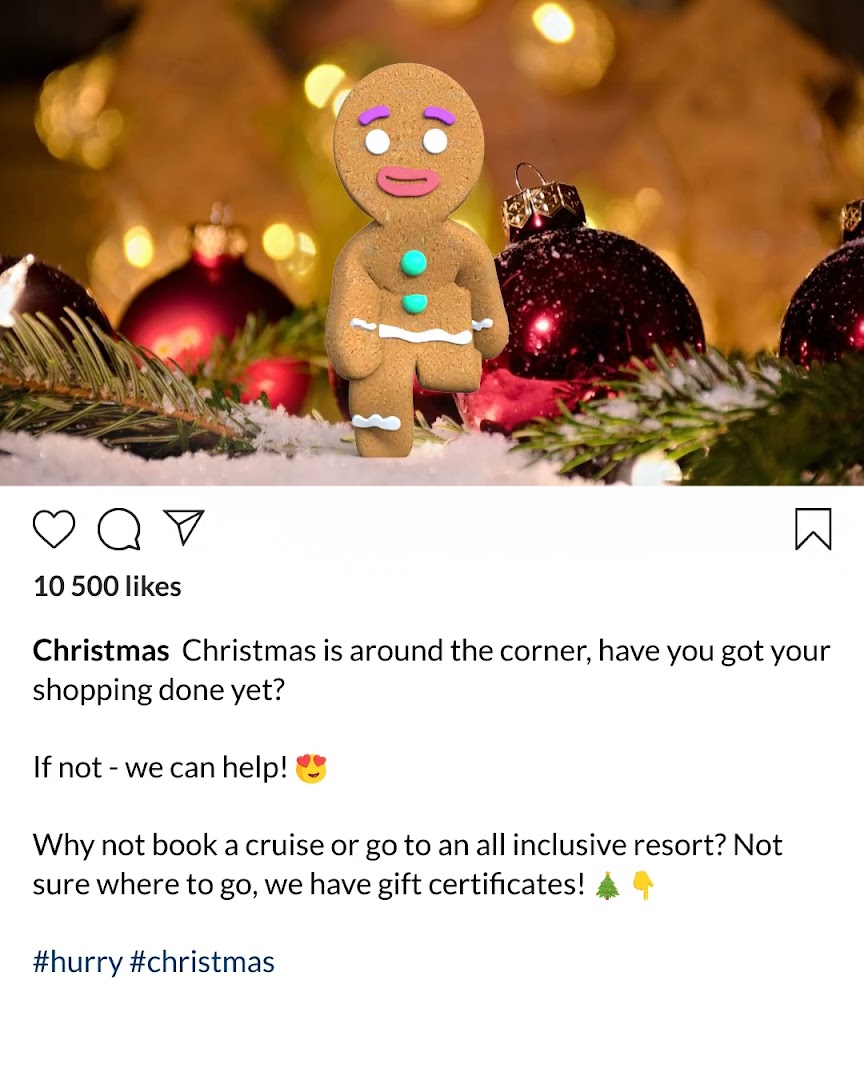Open comments with the speech bubble icon

[x=119, y=530]
